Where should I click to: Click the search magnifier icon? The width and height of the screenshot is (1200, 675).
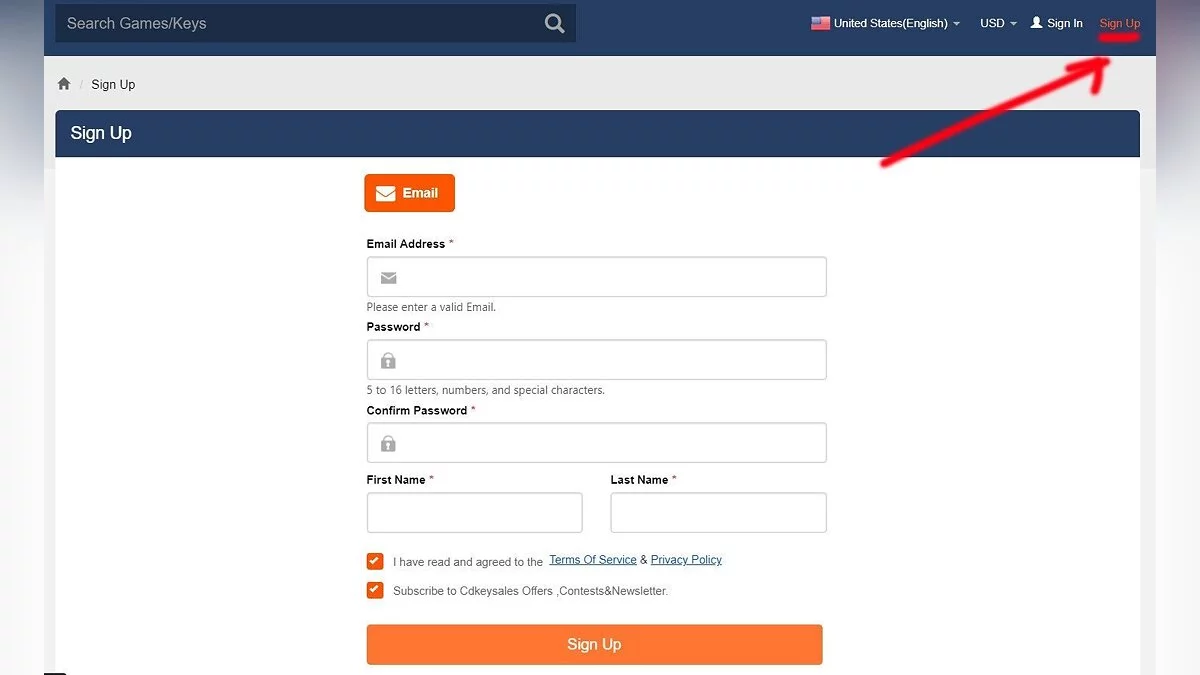tap(554, 23)
